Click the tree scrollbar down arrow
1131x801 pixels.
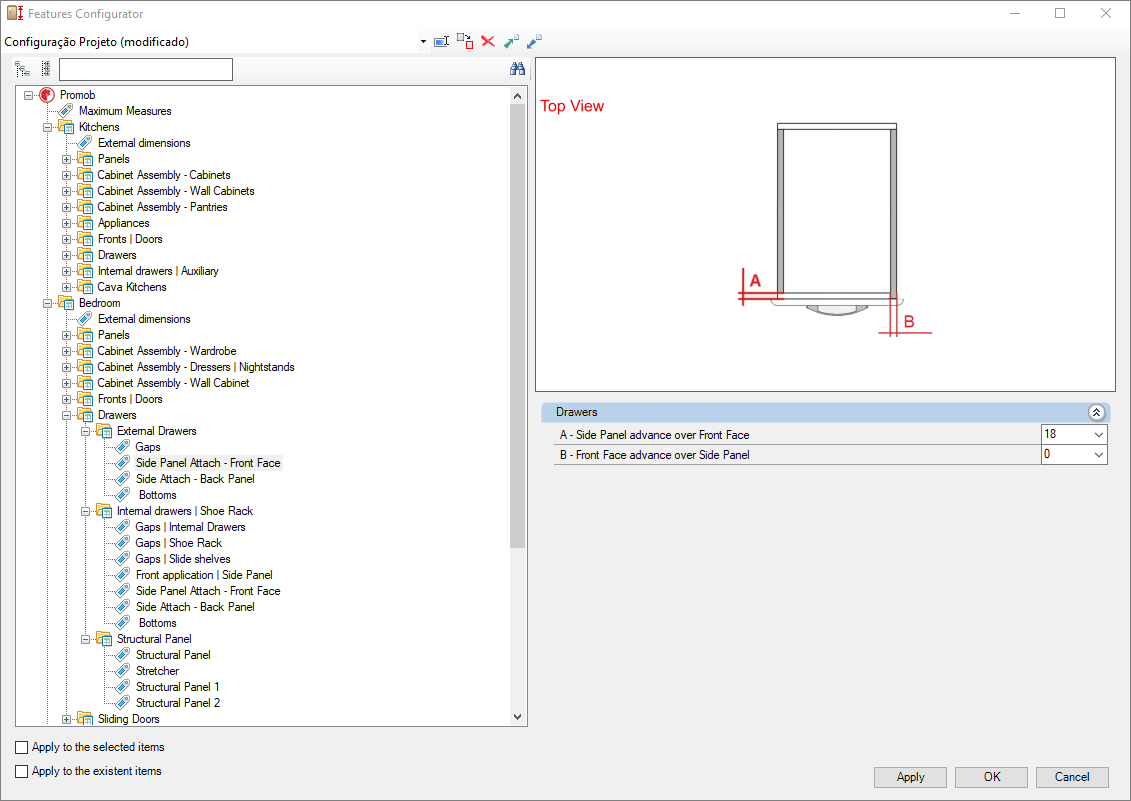(517, 717)
